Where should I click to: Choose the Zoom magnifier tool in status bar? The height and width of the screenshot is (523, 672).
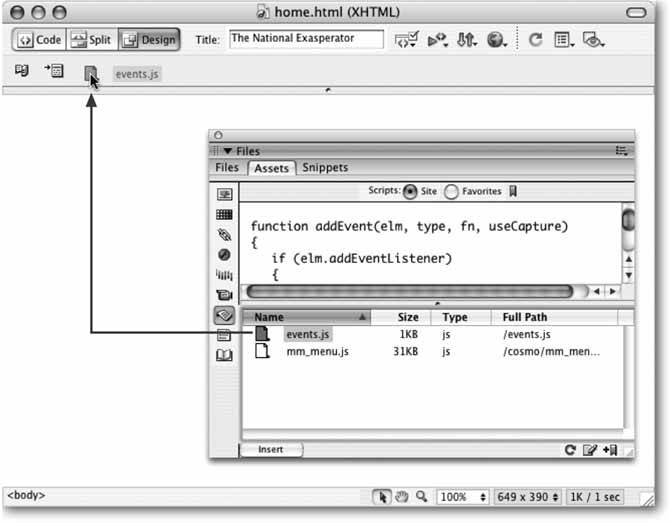tap(421, 497)
